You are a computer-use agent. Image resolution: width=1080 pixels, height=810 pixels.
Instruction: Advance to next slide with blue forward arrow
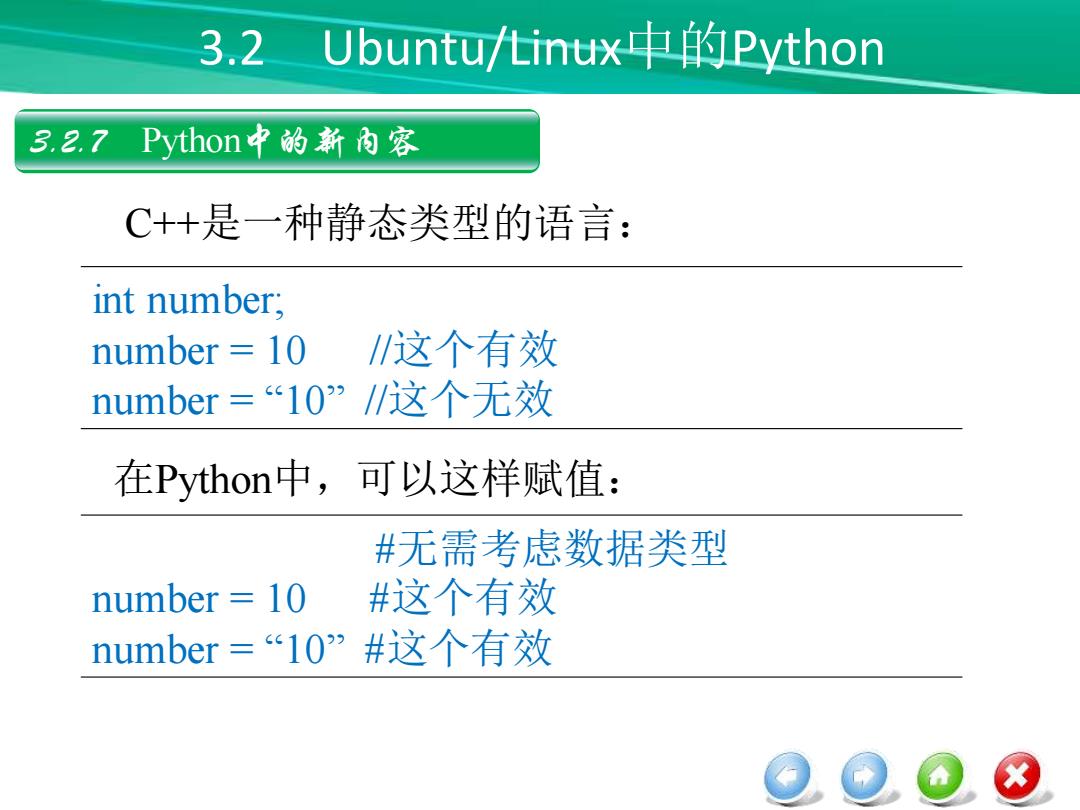click(x=865, y=777)
